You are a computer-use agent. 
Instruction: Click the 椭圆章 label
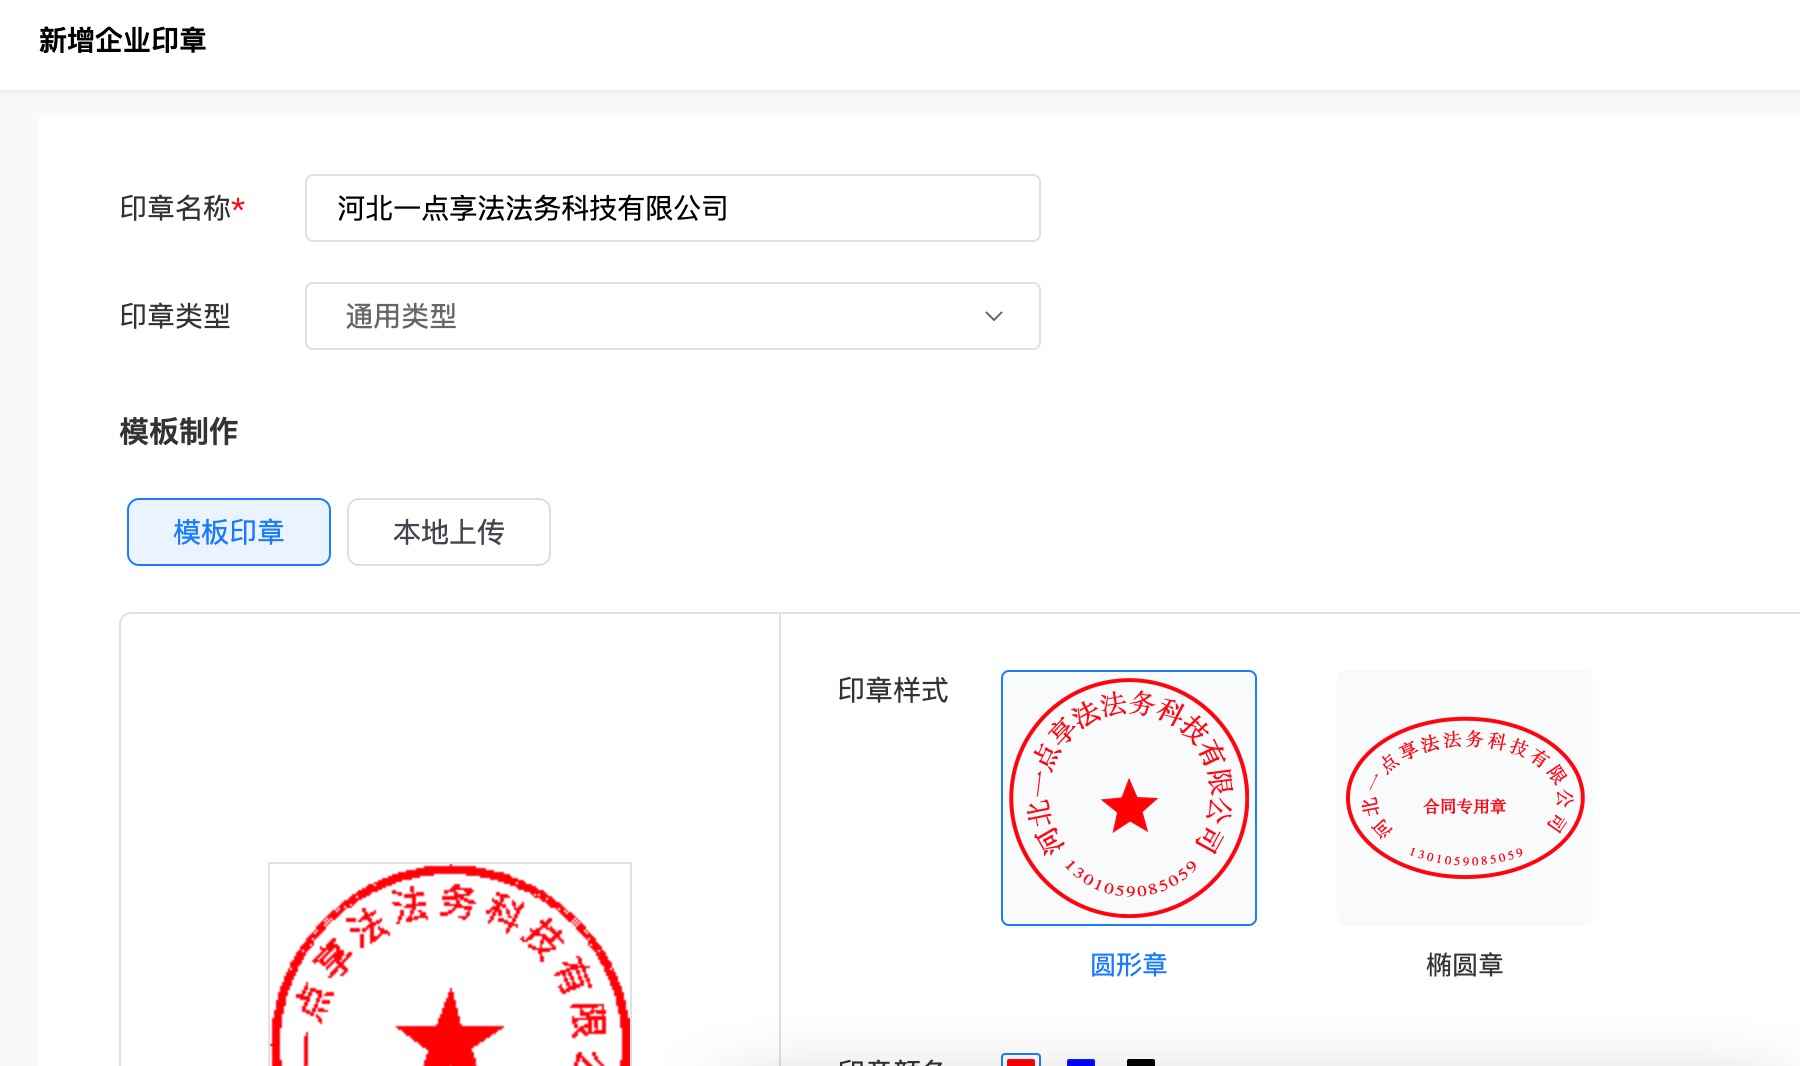click(1465, 965)
